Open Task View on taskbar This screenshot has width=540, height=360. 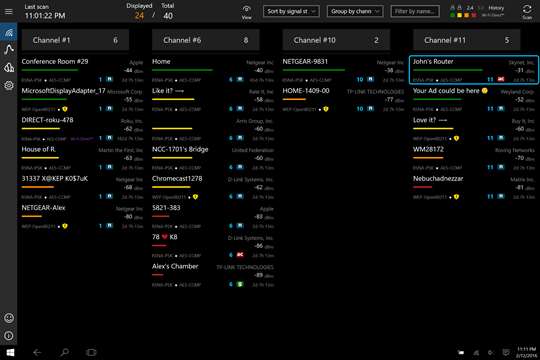coord(91,352)
